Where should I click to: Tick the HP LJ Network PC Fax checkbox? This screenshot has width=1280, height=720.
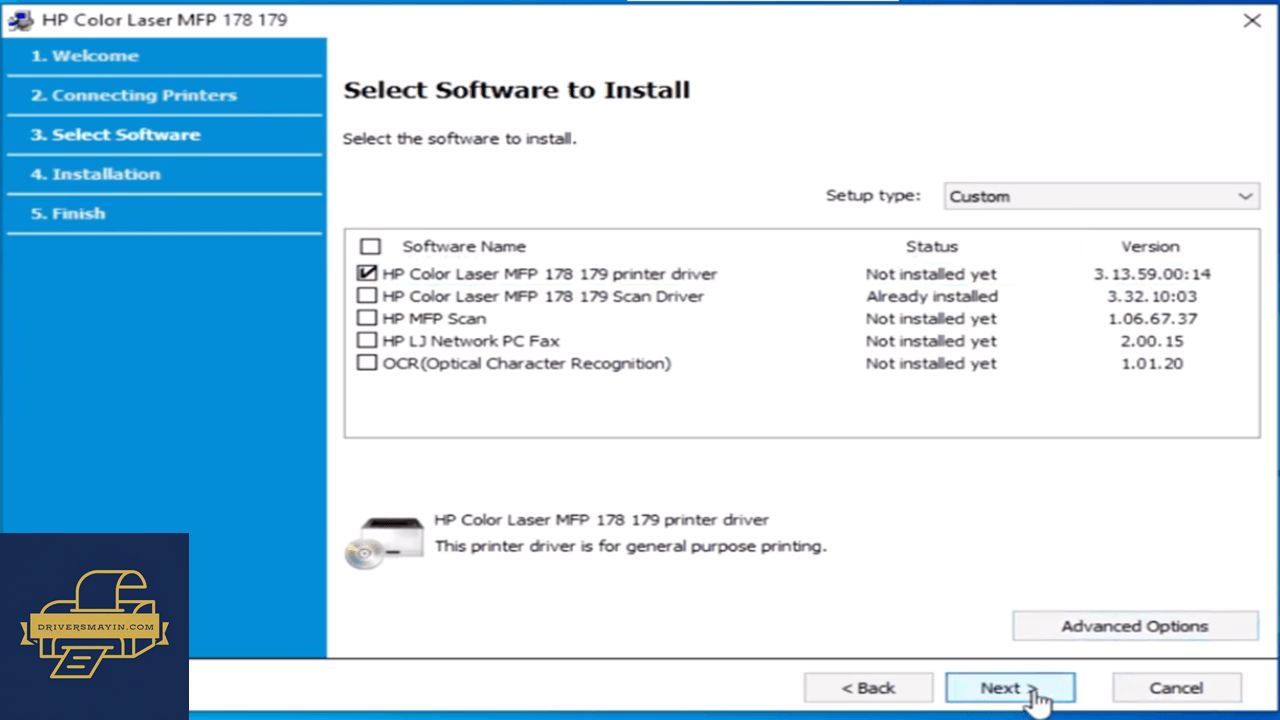click(x=367, y=341)
